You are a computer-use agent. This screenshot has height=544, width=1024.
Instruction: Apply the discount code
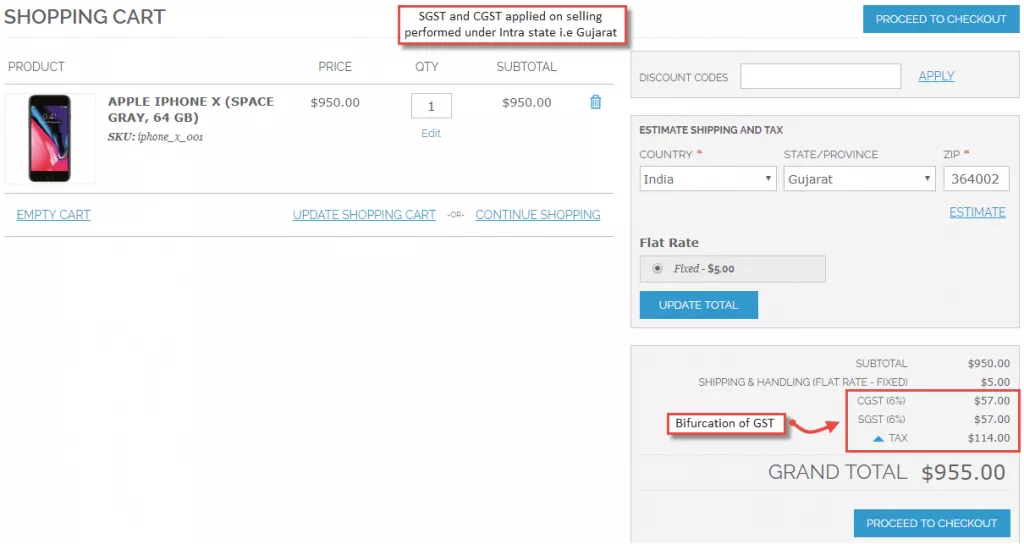[x=936, y=76]
